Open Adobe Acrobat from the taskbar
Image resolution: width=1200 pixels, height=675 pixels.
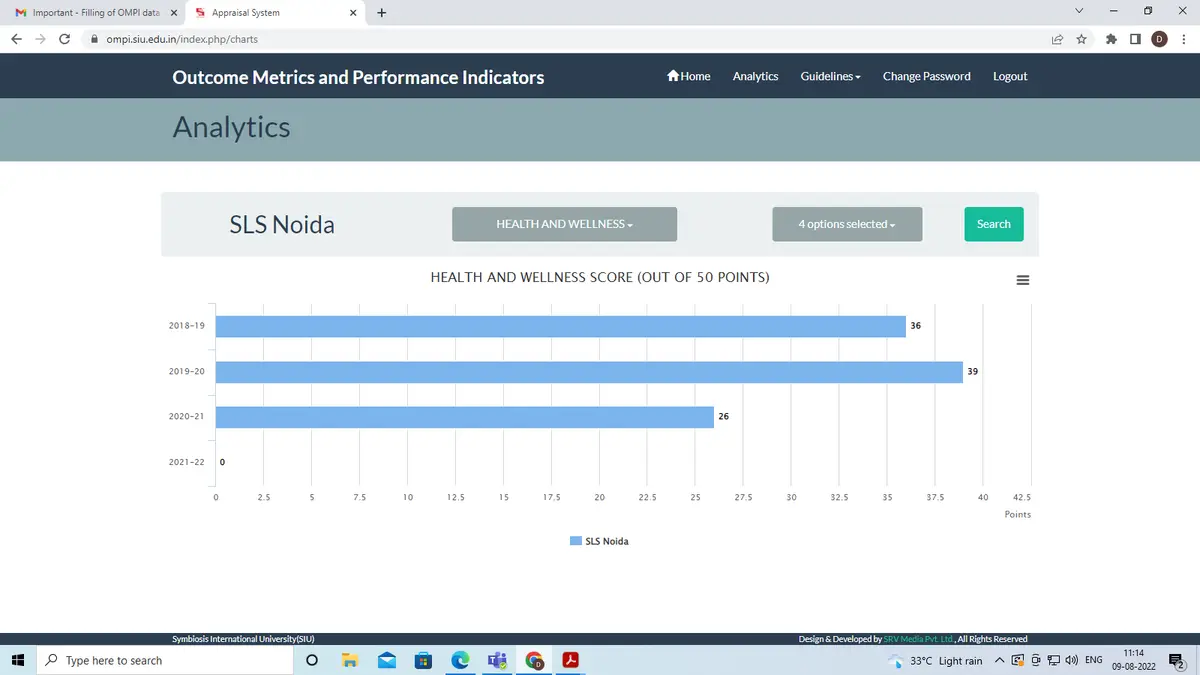(571, 660)
